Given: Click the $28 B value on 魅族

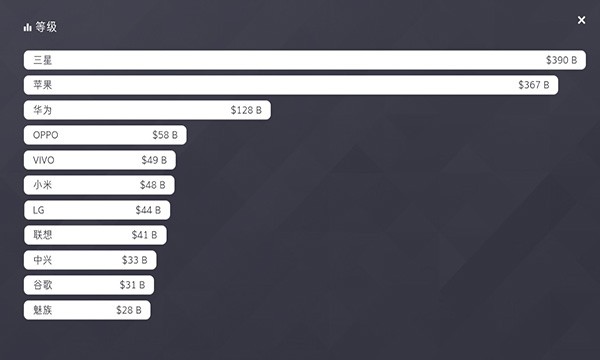Looking at the screenshot, I should (x=129, y=310).
